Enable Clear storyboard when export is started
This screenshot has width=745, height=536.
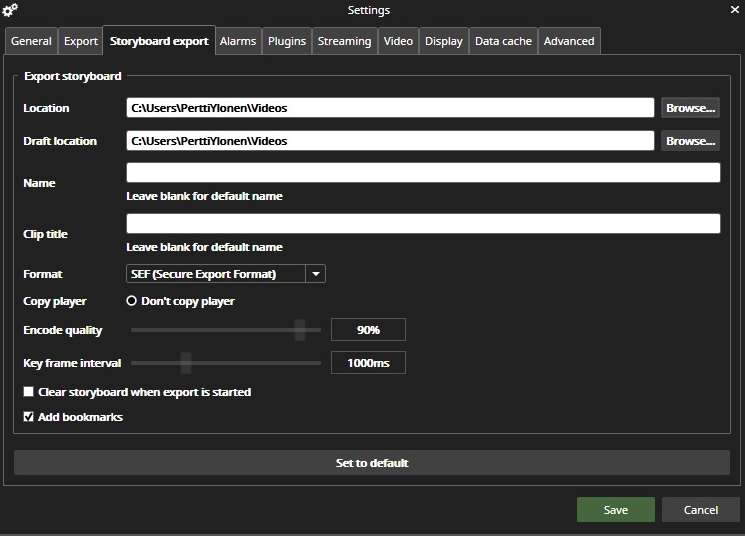coord(29,392)
